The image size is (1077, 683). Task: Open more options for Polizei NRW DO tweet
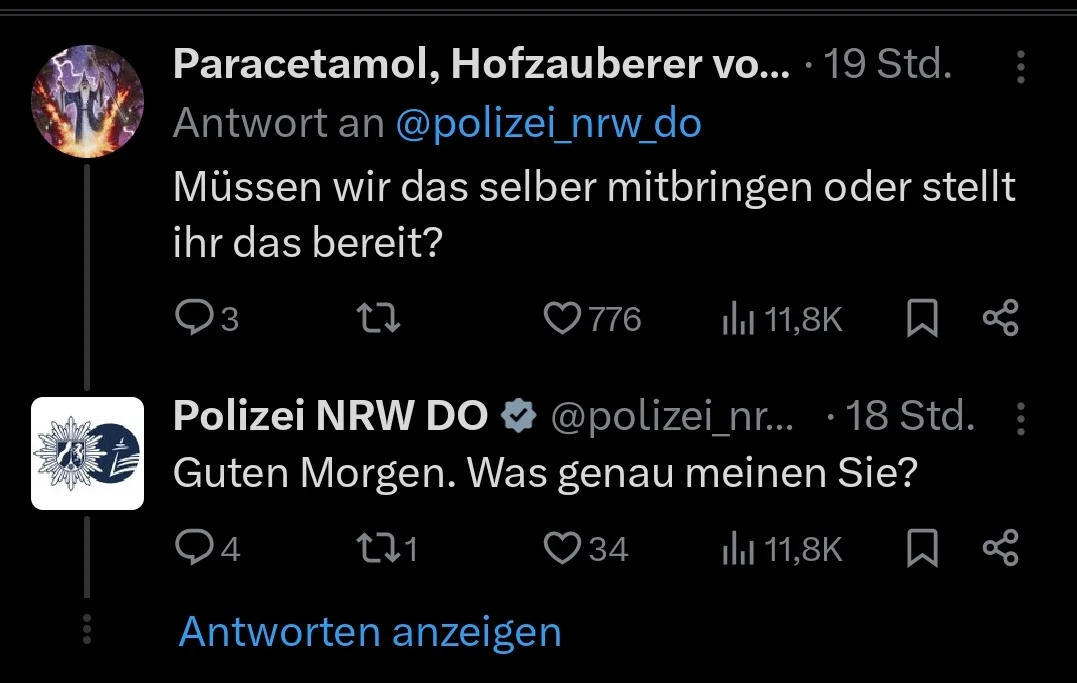click(1021, 418)
